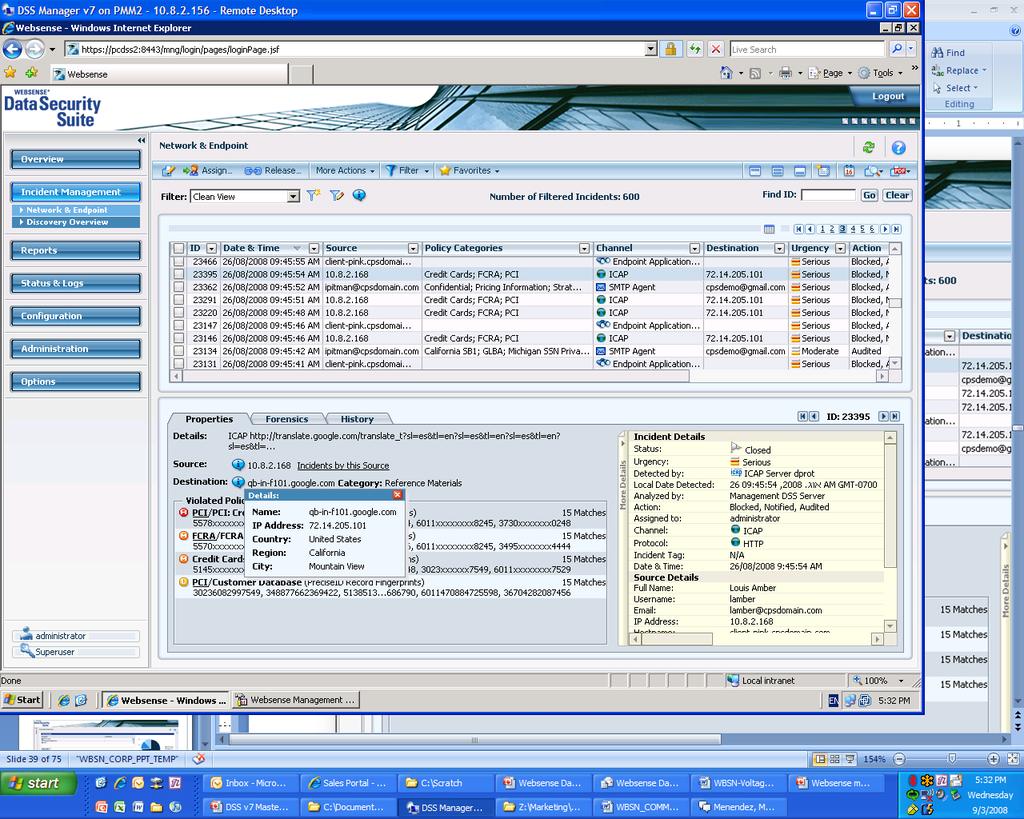Screen dimensions: 1024x819
Task: Switch to the Forensics tab
Action: pos(286,419)
